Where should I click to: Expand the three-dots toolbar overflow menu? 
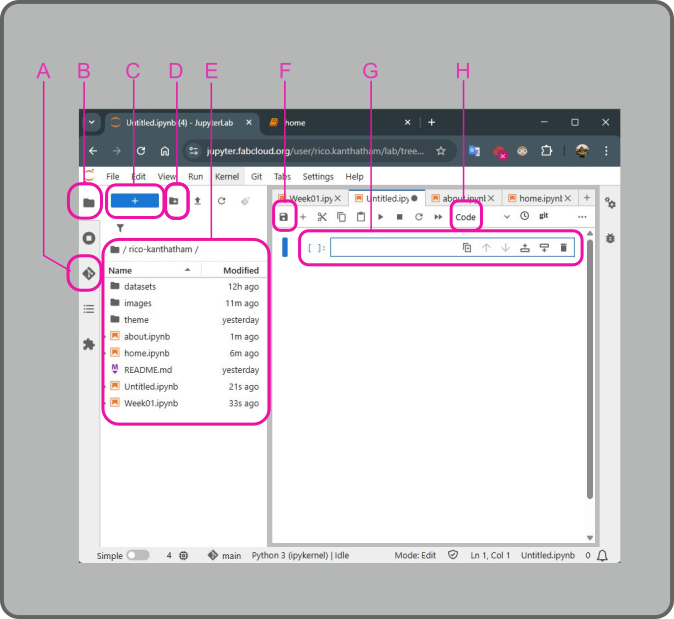[x=582, y=217]
